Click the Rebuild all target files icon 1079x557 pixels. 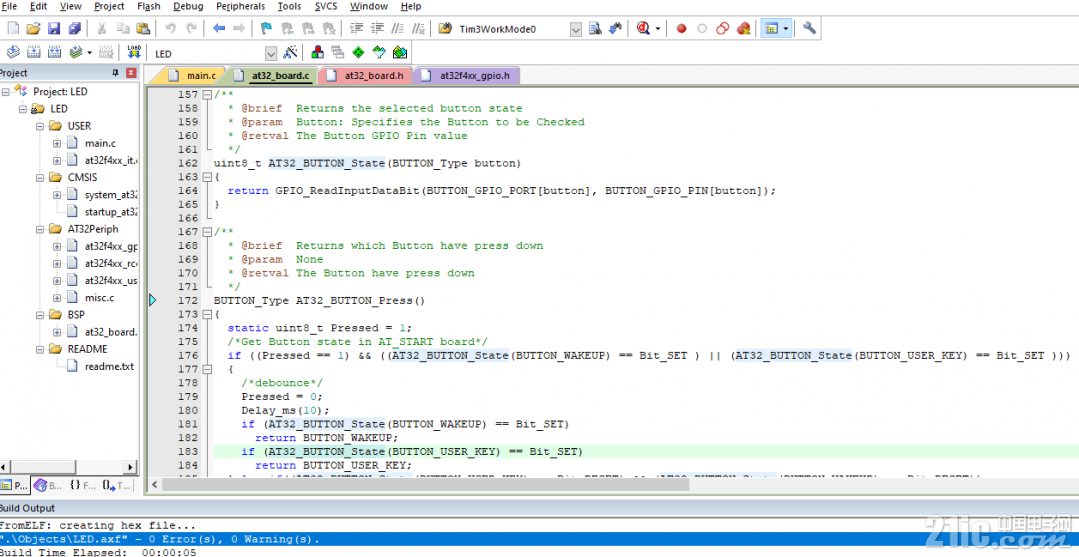[54, 52]
